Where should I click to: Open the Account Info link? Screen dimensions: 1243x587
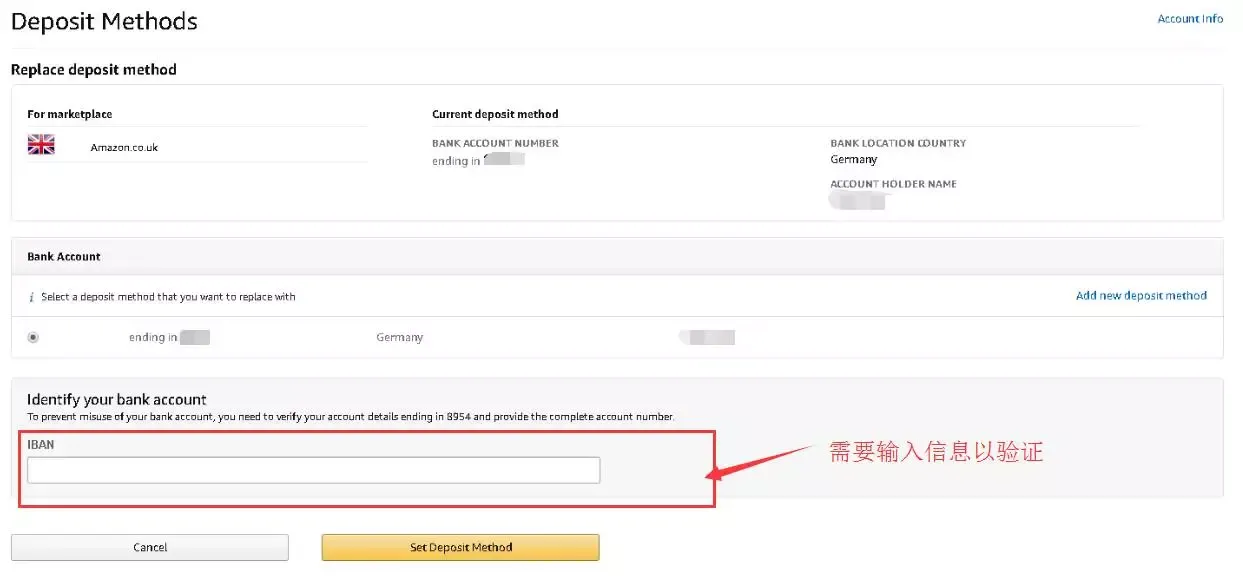pos(1190,19)
